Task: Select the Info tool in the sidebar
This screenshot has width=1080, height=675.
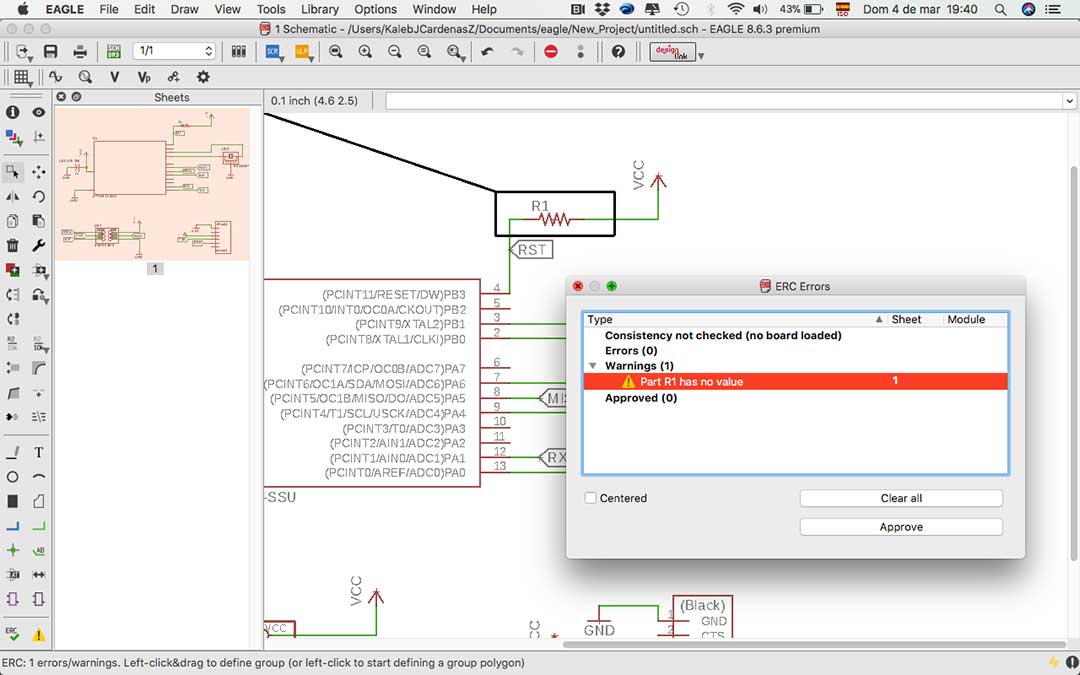Action: point(12,112)
